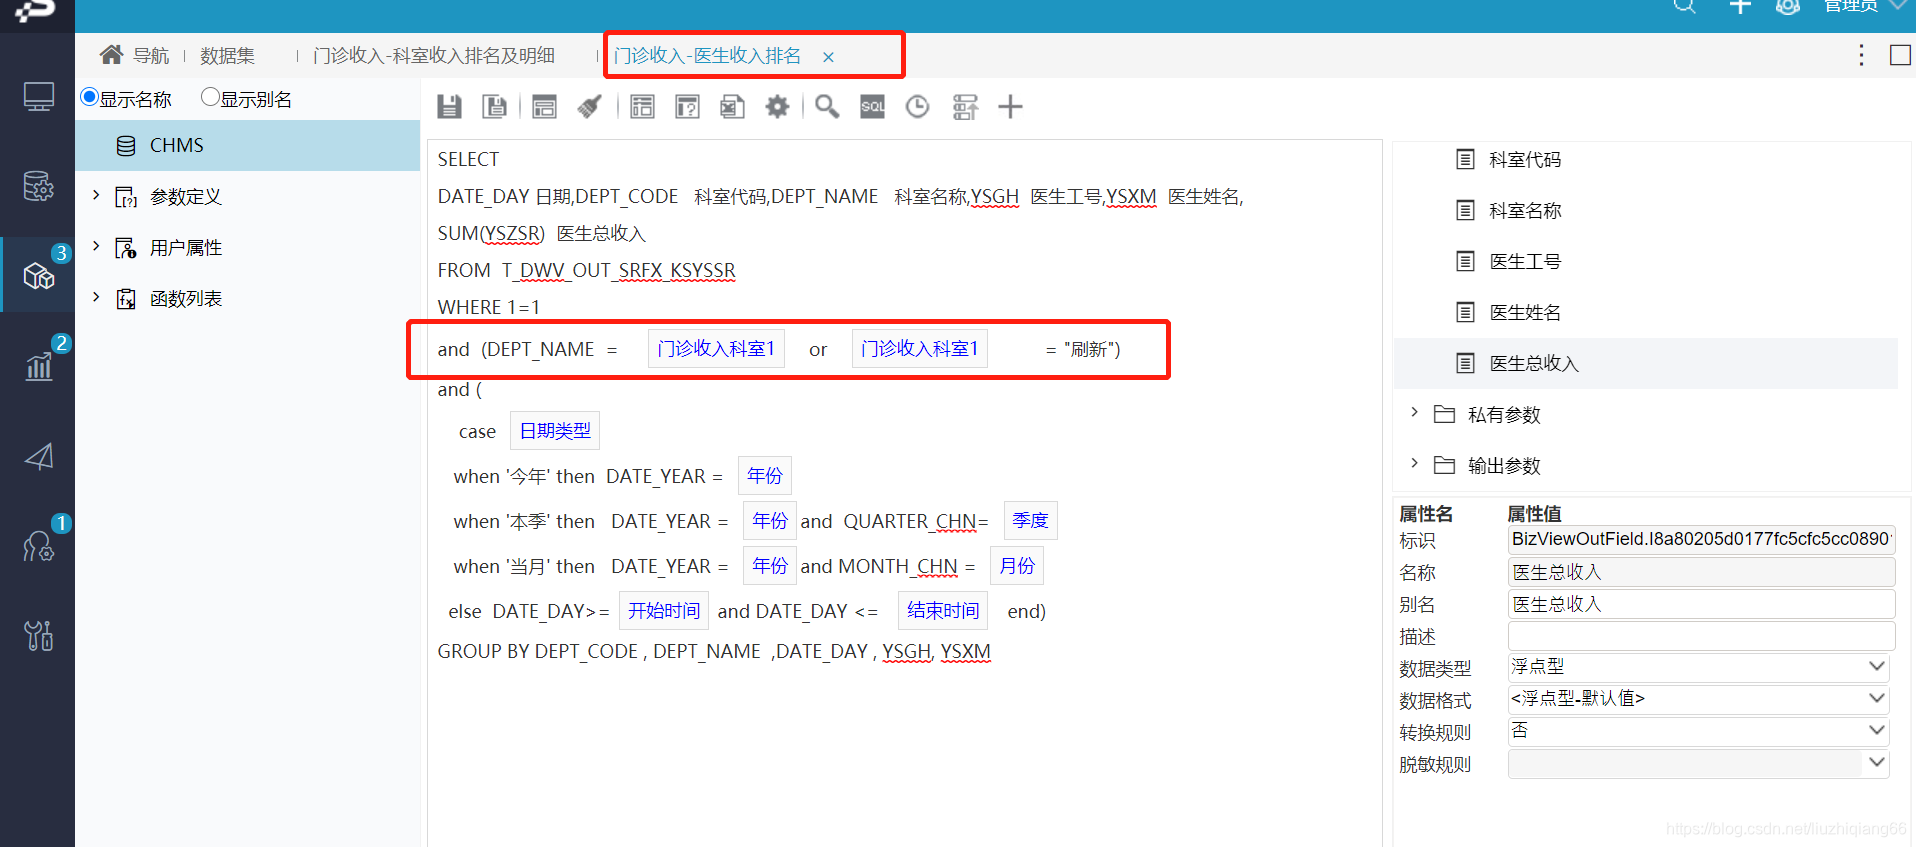
Task: Click the 日期类型 parameter tag
Action: tap(555, 431)
